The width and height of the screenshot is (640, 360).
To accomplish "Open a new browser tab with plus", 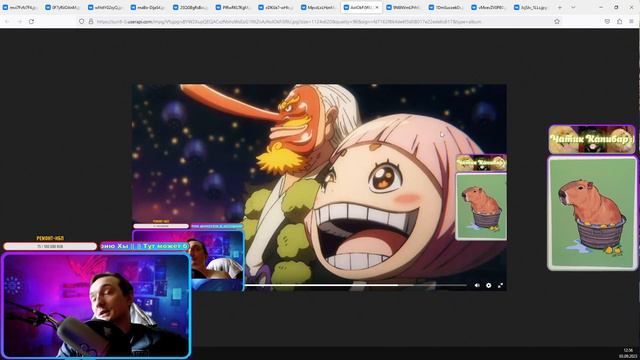I will click(x=560, y=7).
